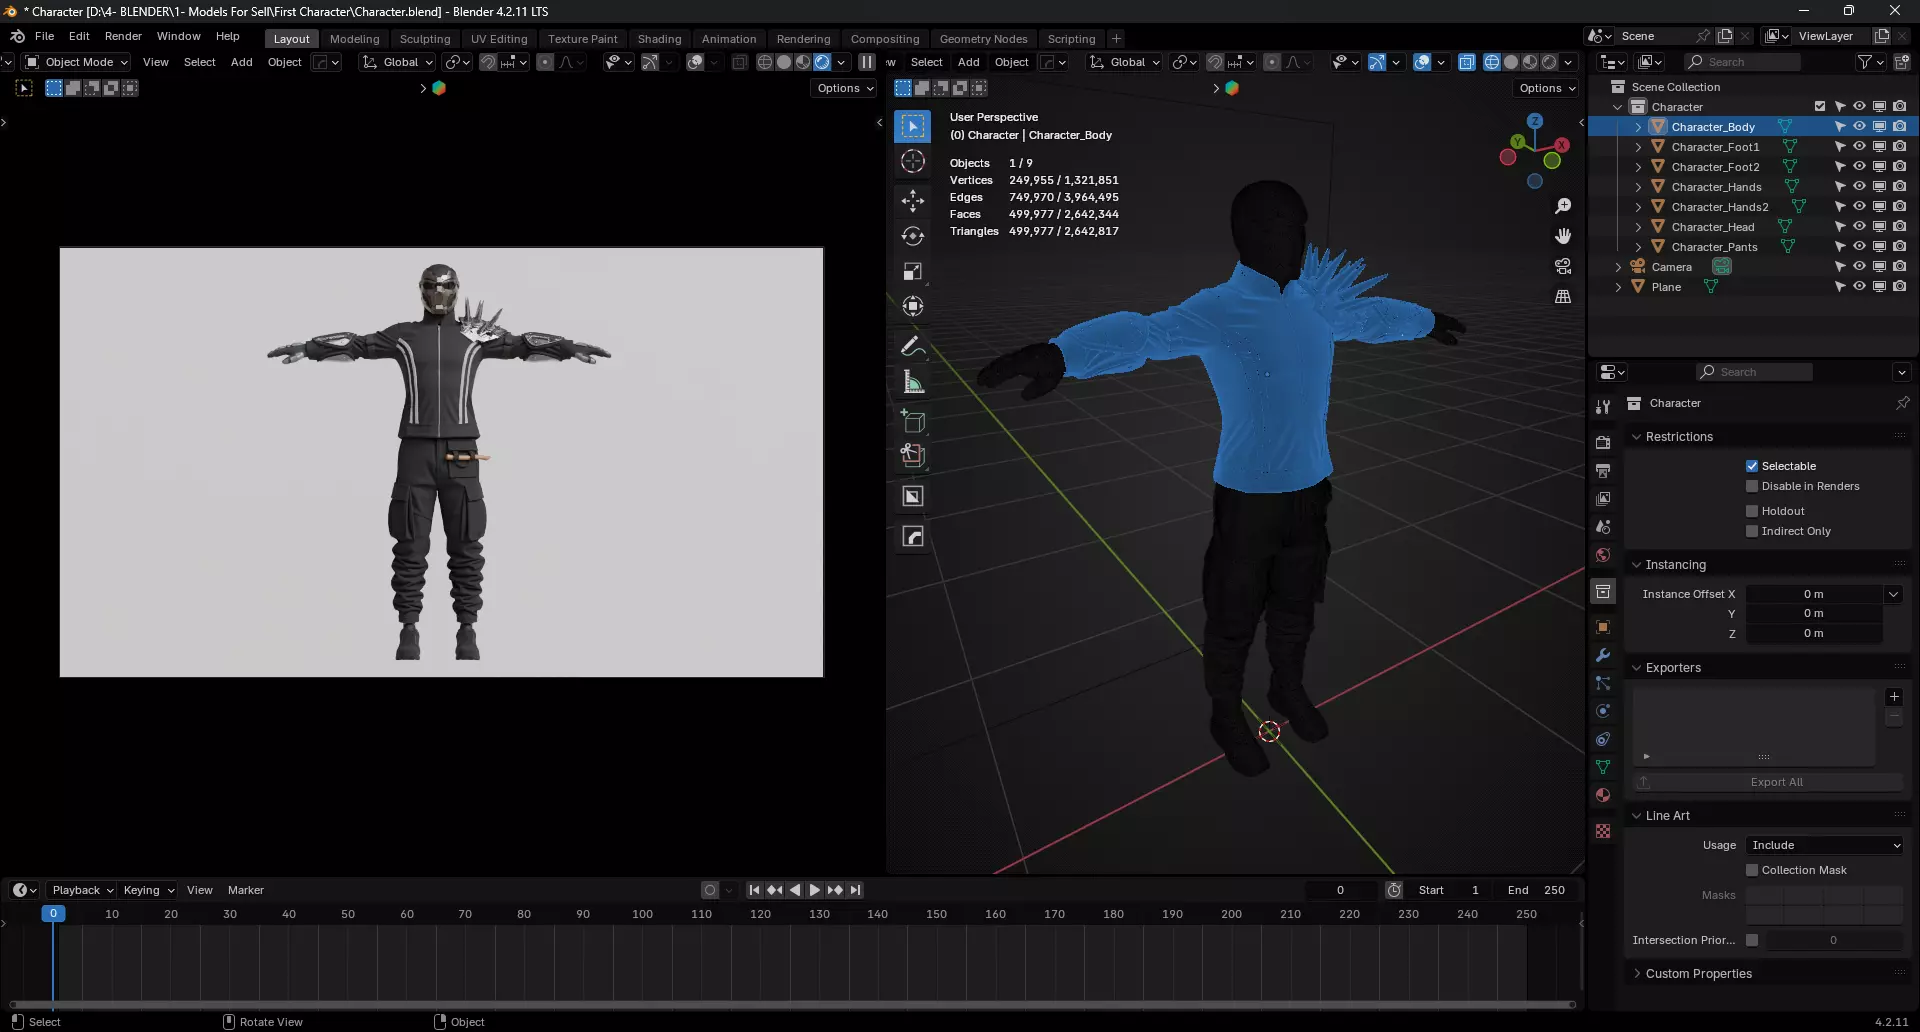Enable the Collection Mask checkbox
This screenshot has height=1032, width=1920.
1752,870
